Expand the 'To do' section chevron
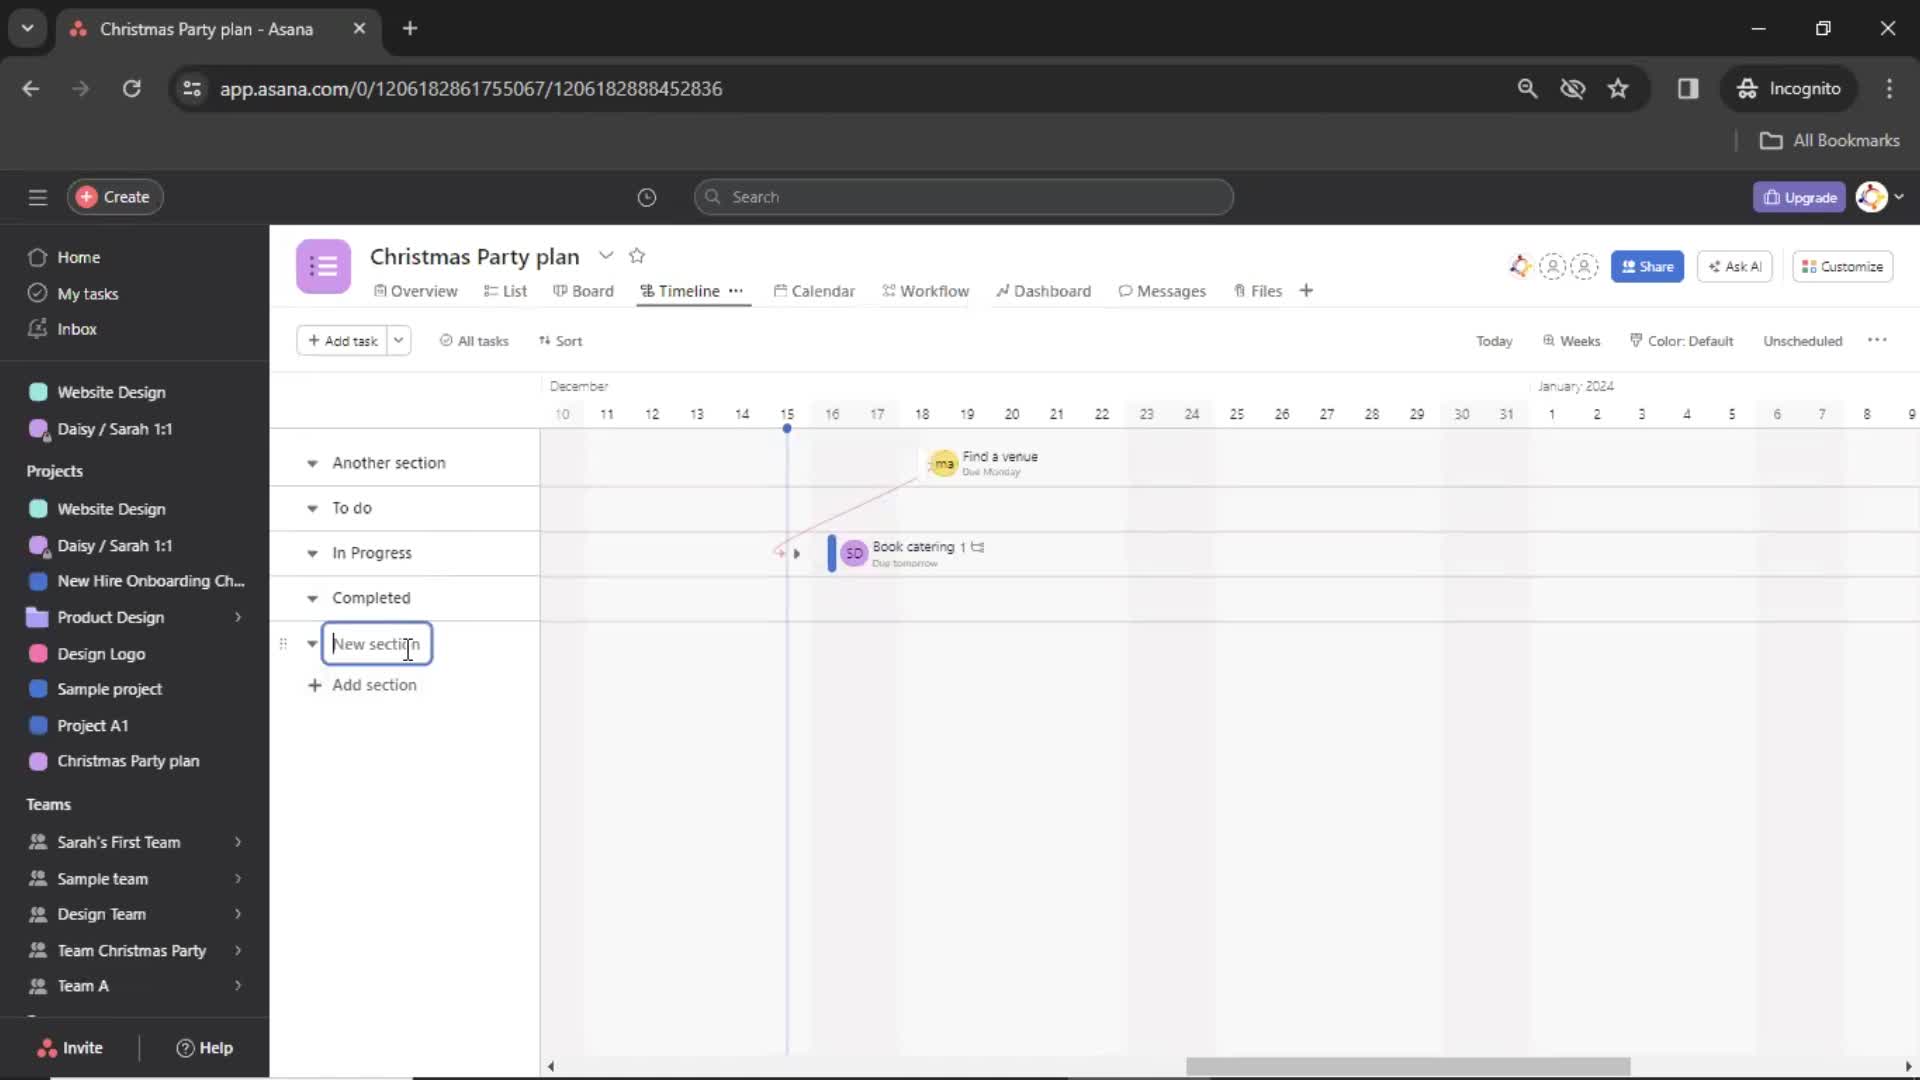Viewport: 1920px width, 1080px height. (311, 508)
